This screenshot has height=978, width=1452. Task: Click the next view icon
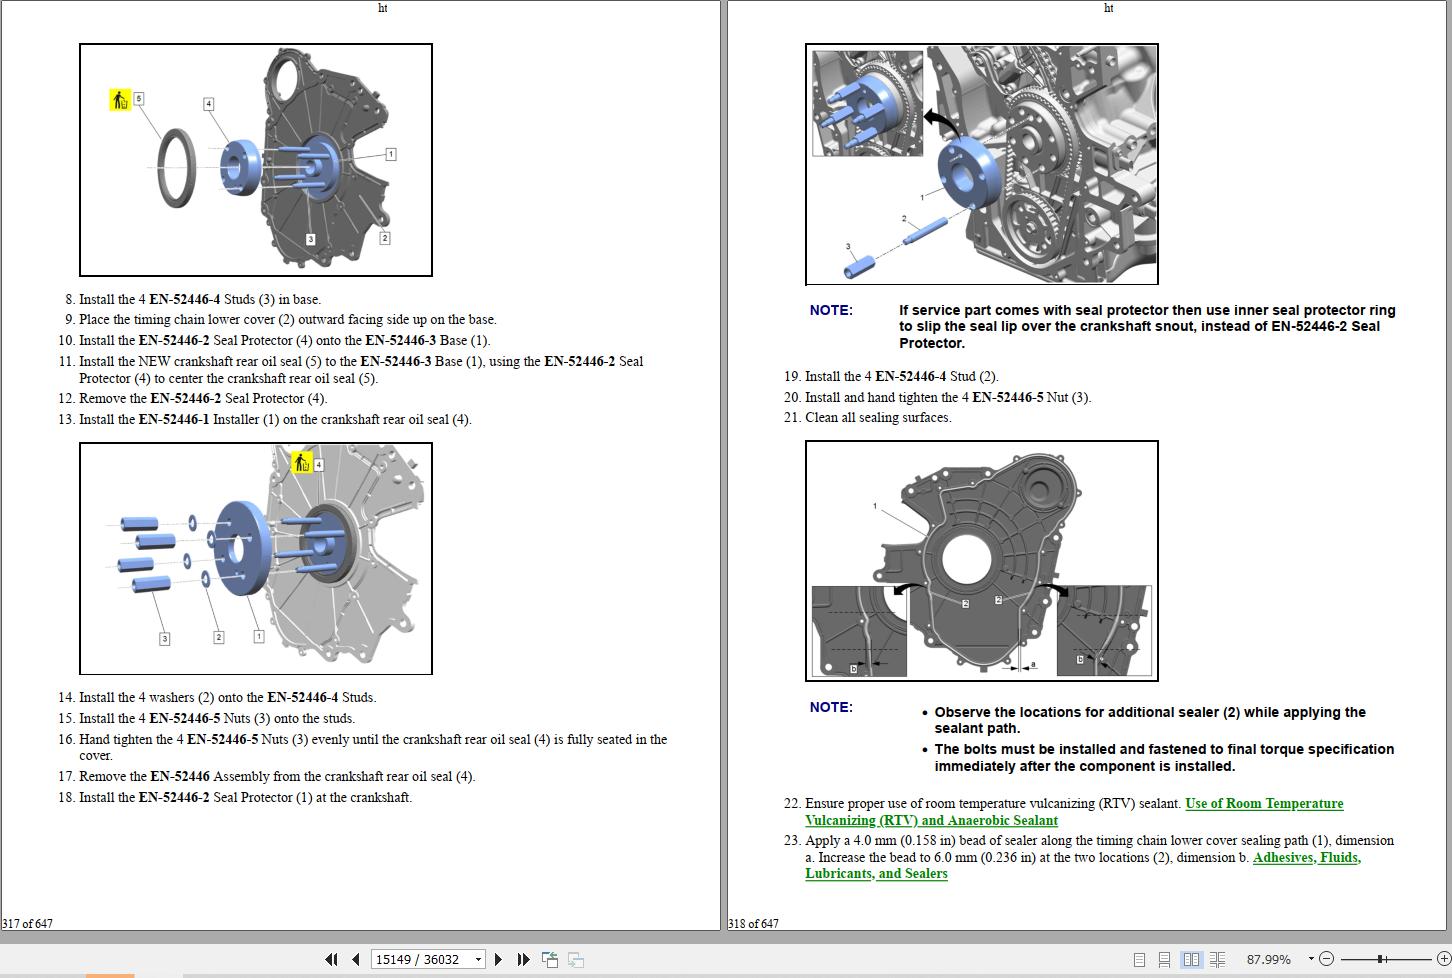pos(576,959)
